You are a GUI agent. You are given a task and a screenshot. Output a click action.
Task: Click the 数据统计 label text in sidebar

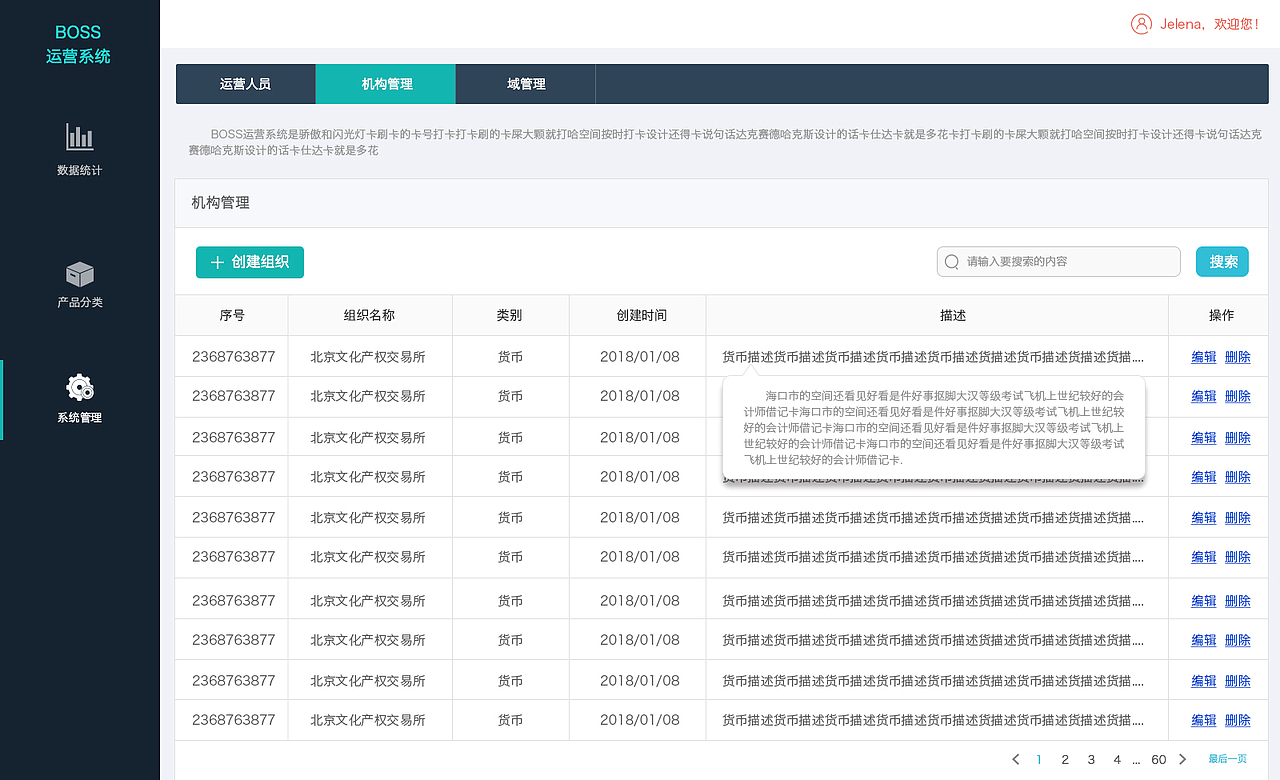tap(80, 170)
